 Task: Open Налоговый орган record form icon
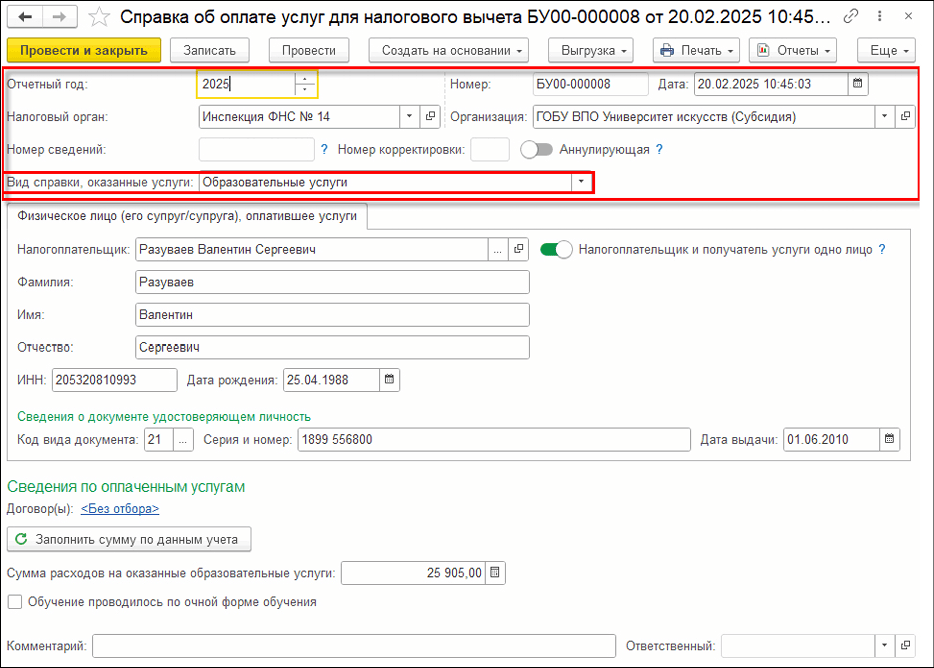430,117
